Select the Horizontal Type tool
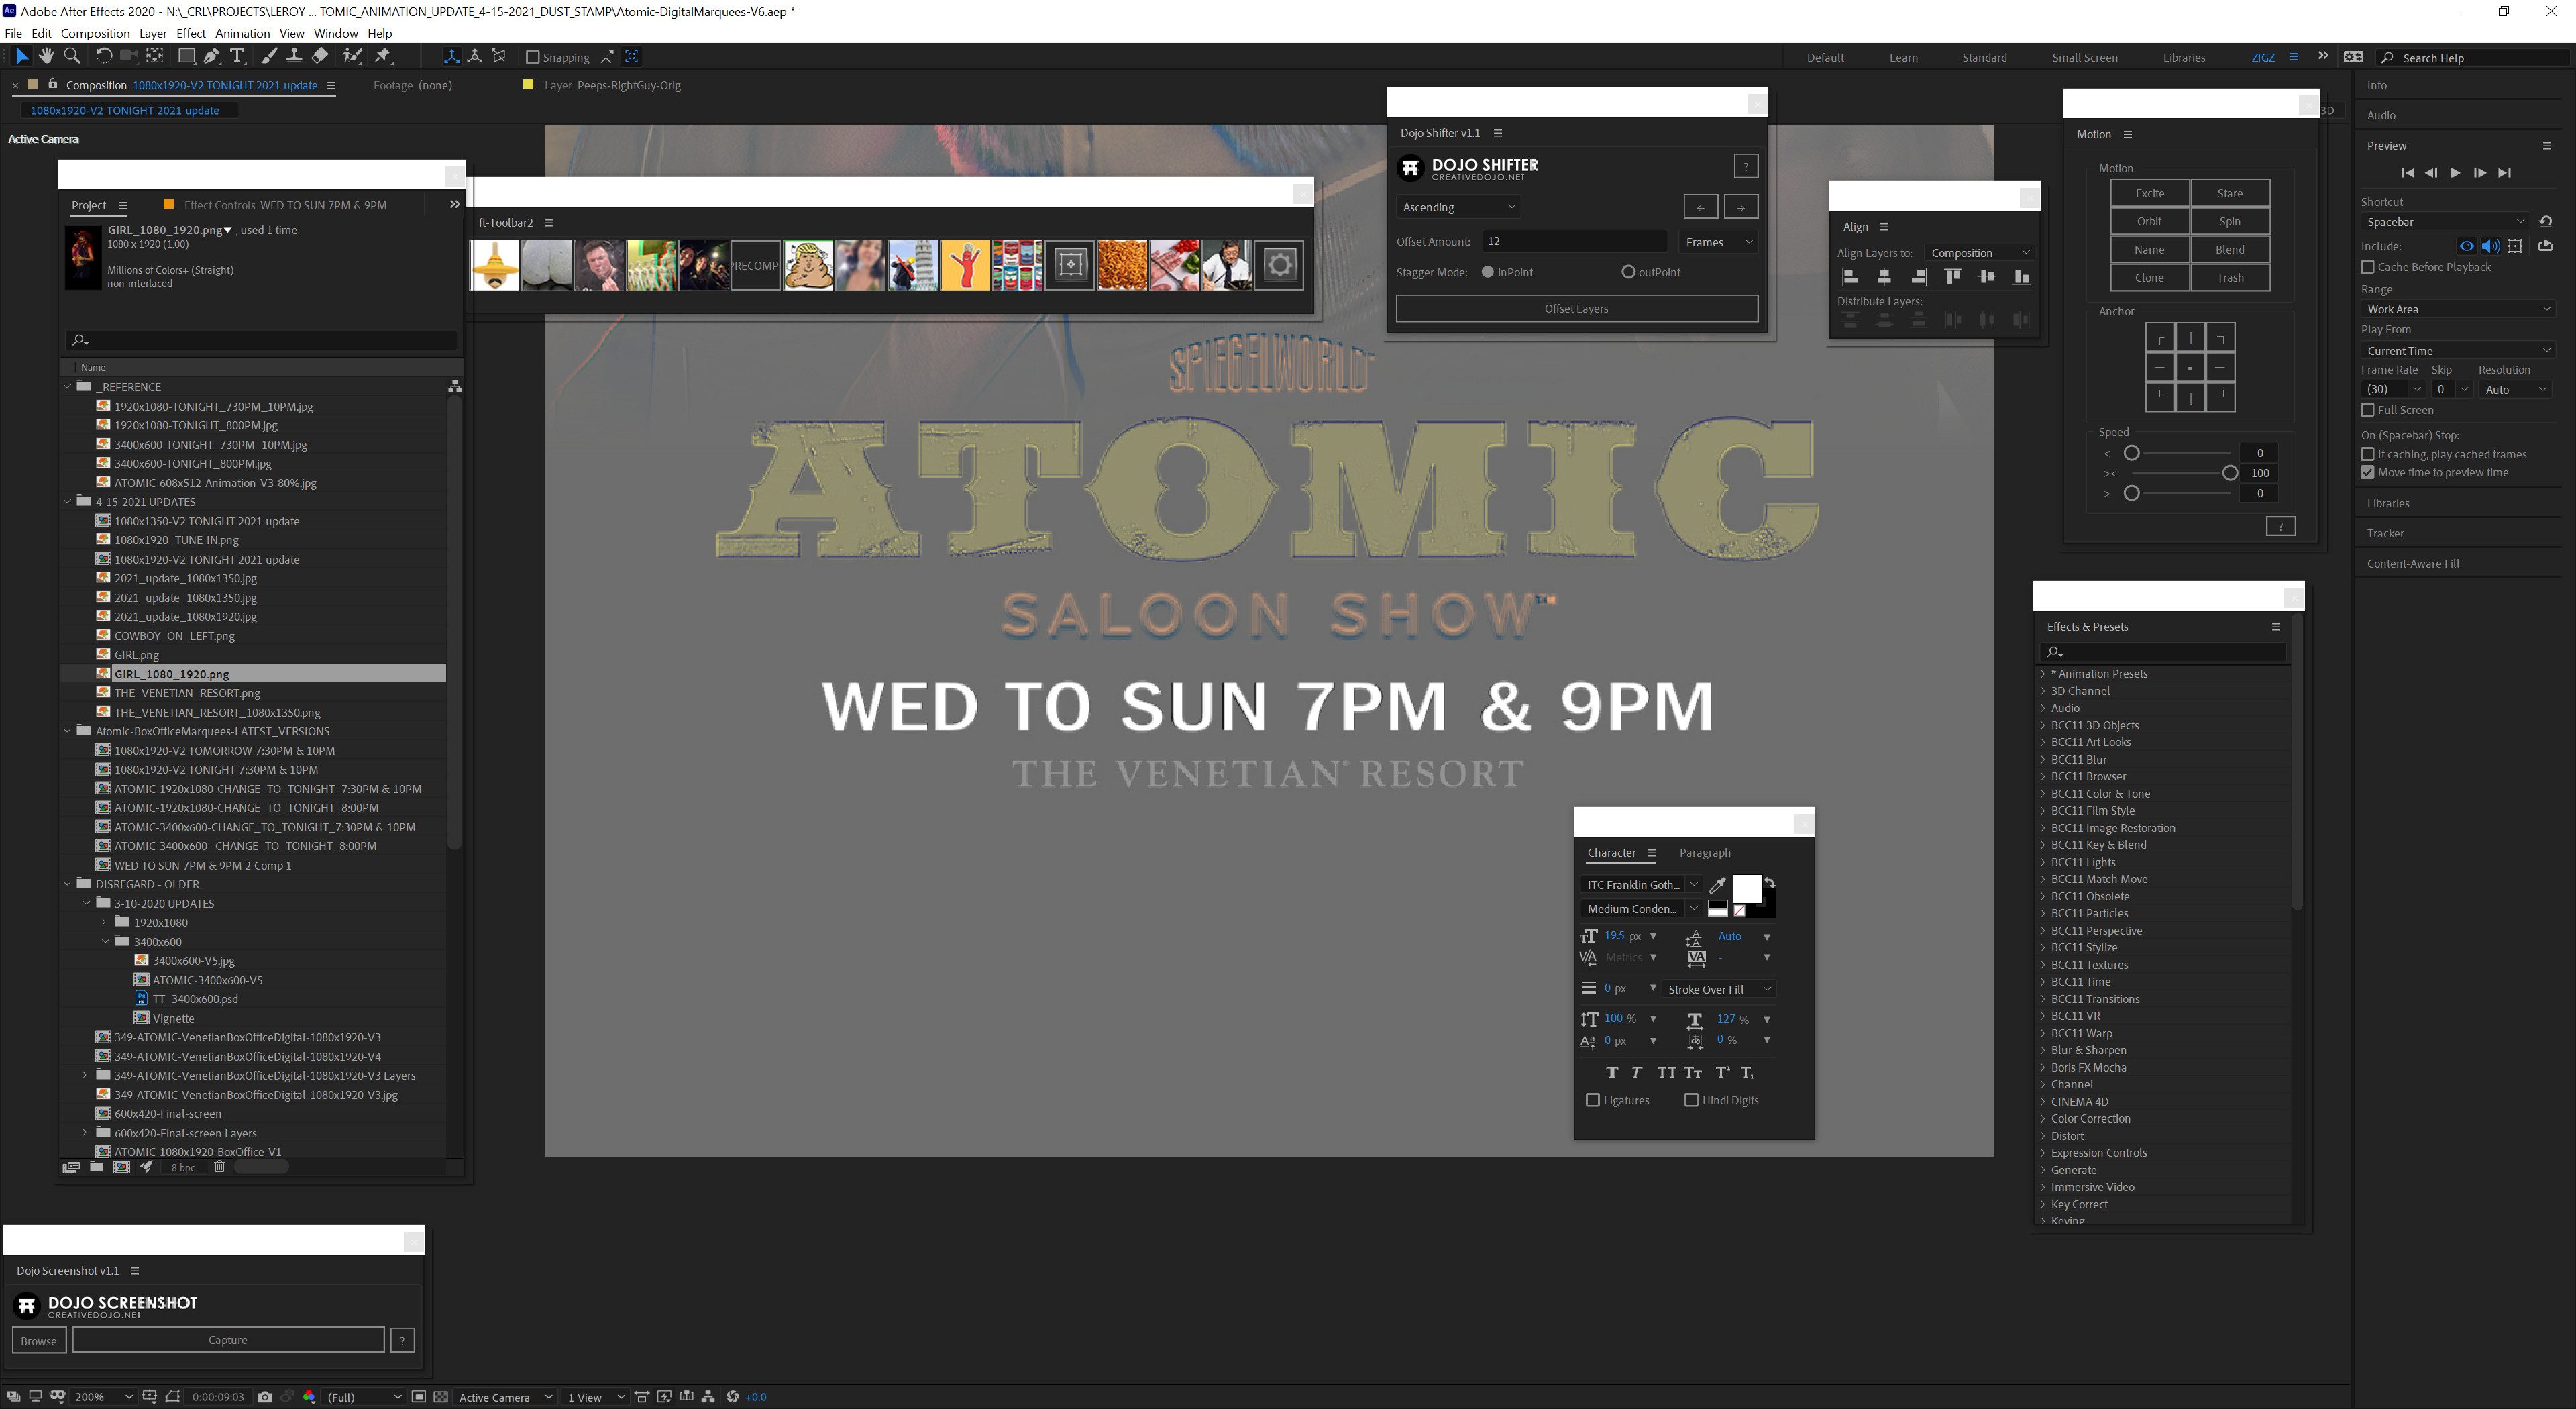Viewport: 2576px width, 1409px height. tap(237, 57)
